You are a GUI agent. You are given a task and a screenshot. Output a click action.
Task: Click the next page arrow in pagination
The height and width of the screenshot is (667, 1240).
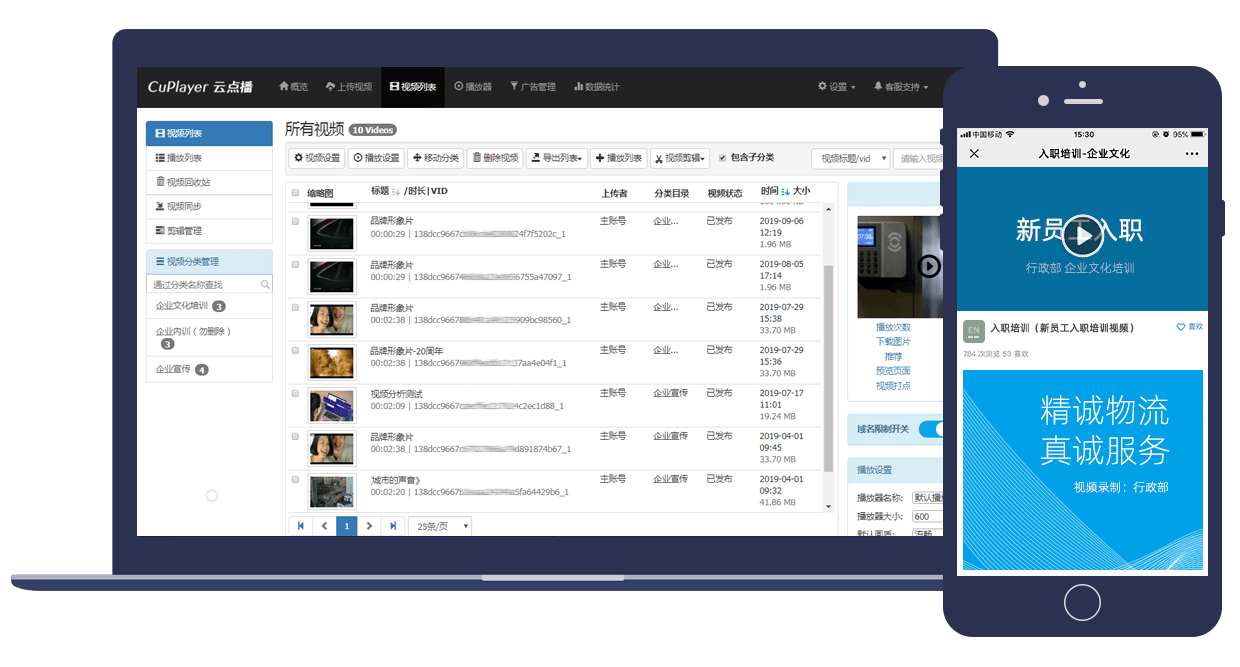pyautogui.click(x=370, y=526)
